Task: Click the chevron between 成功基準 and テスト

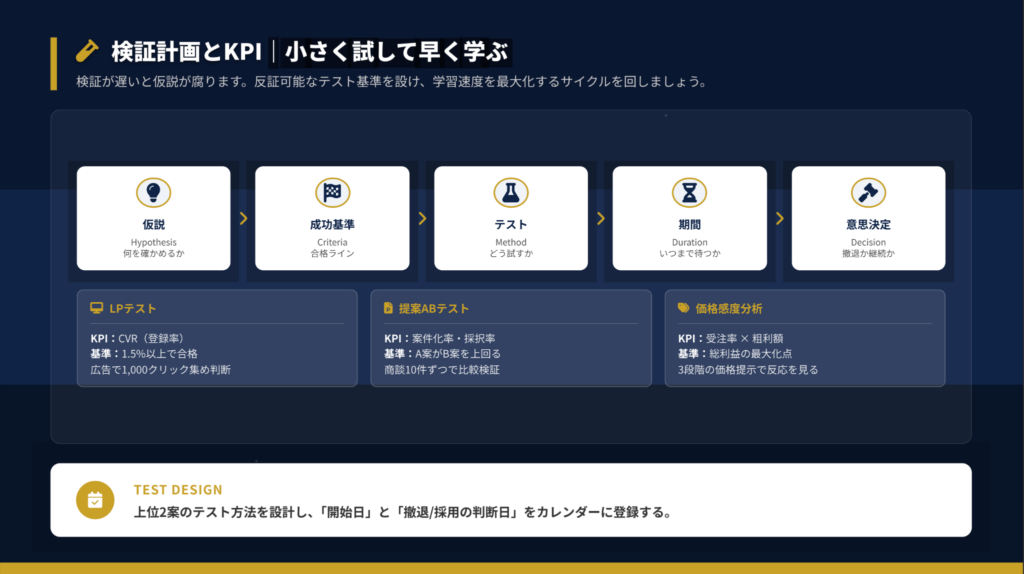Action: click(422, 218)
